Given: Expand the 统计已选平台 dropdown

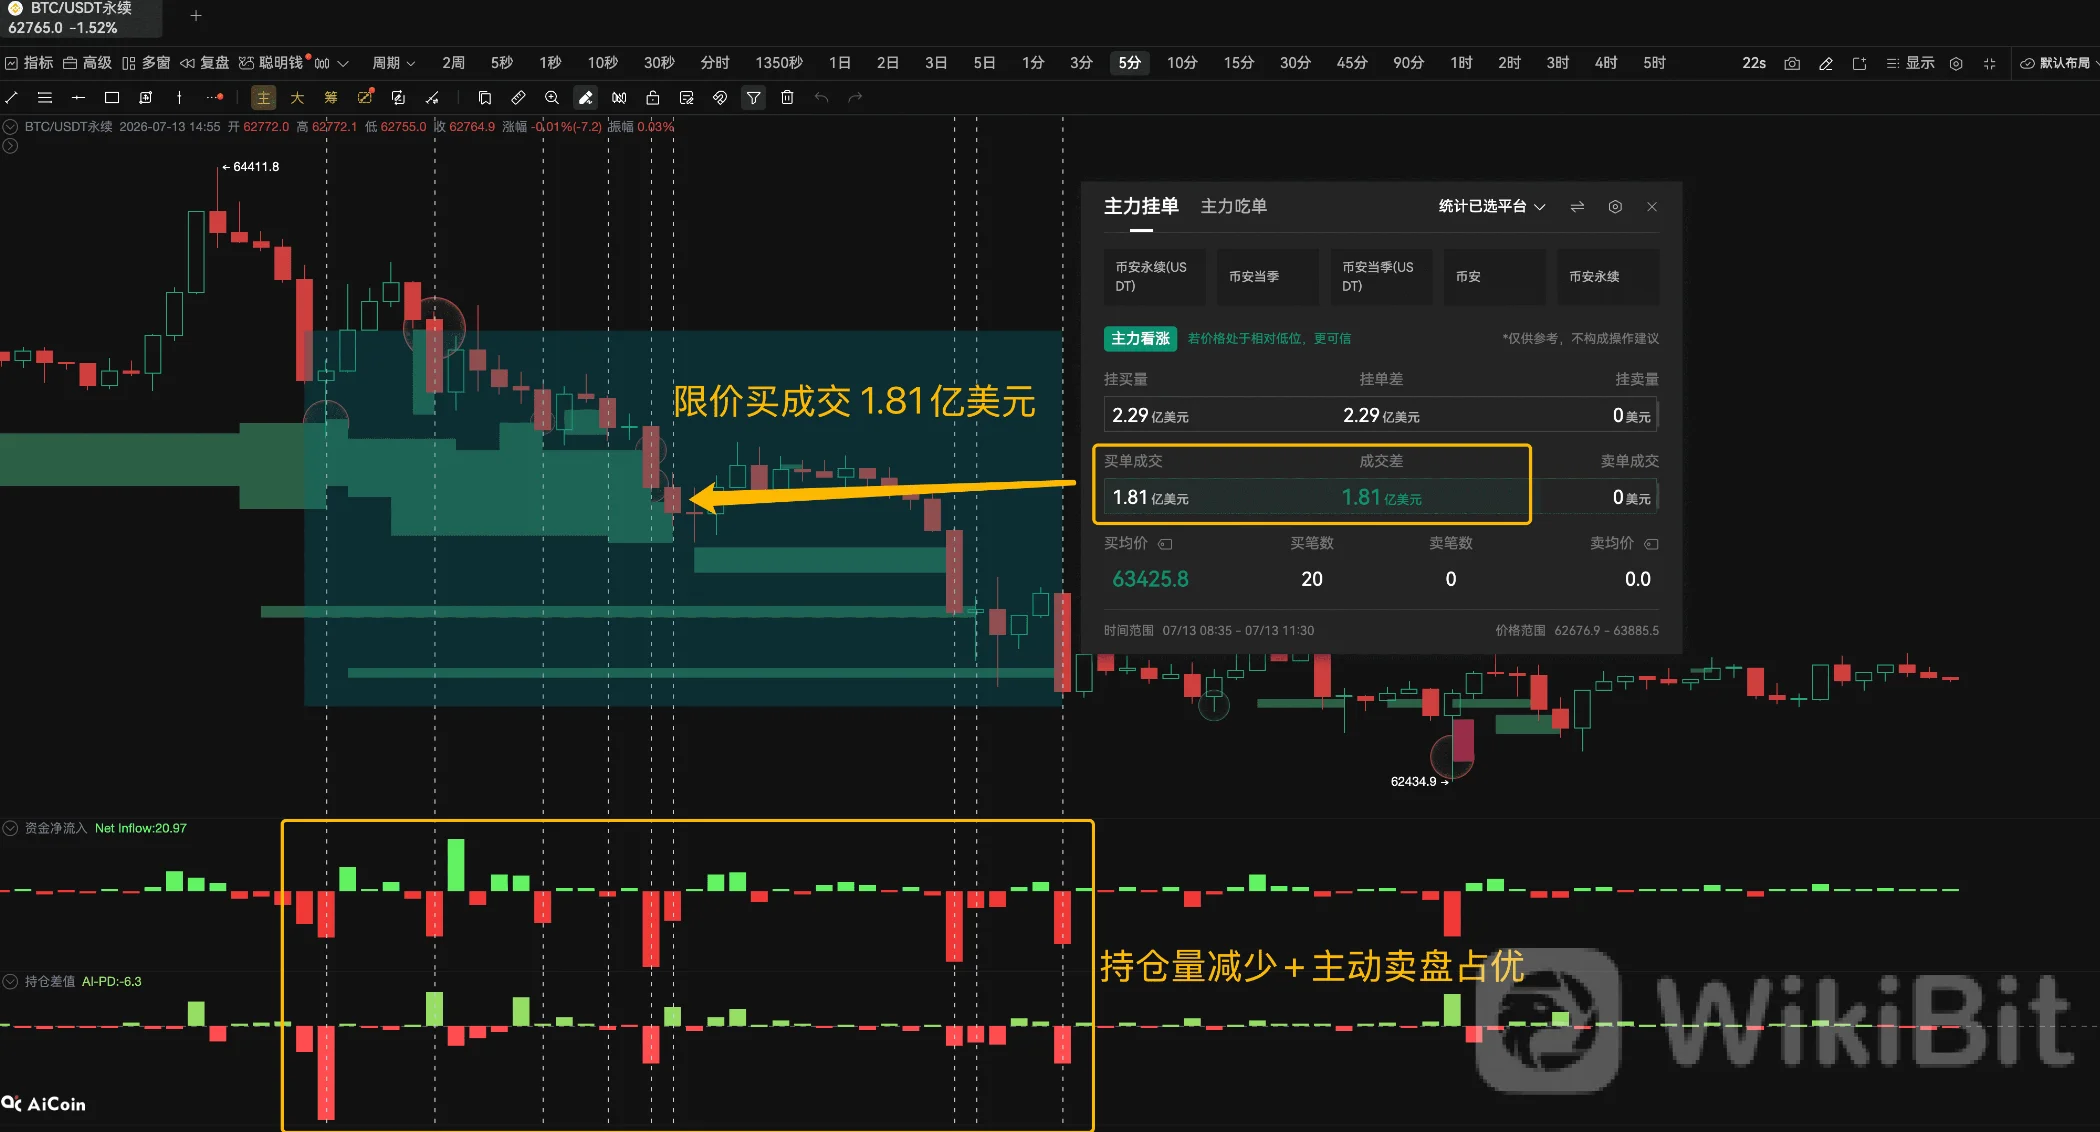Looking at the screenshot, I should pyautogui.click(x=1492, y=206).
